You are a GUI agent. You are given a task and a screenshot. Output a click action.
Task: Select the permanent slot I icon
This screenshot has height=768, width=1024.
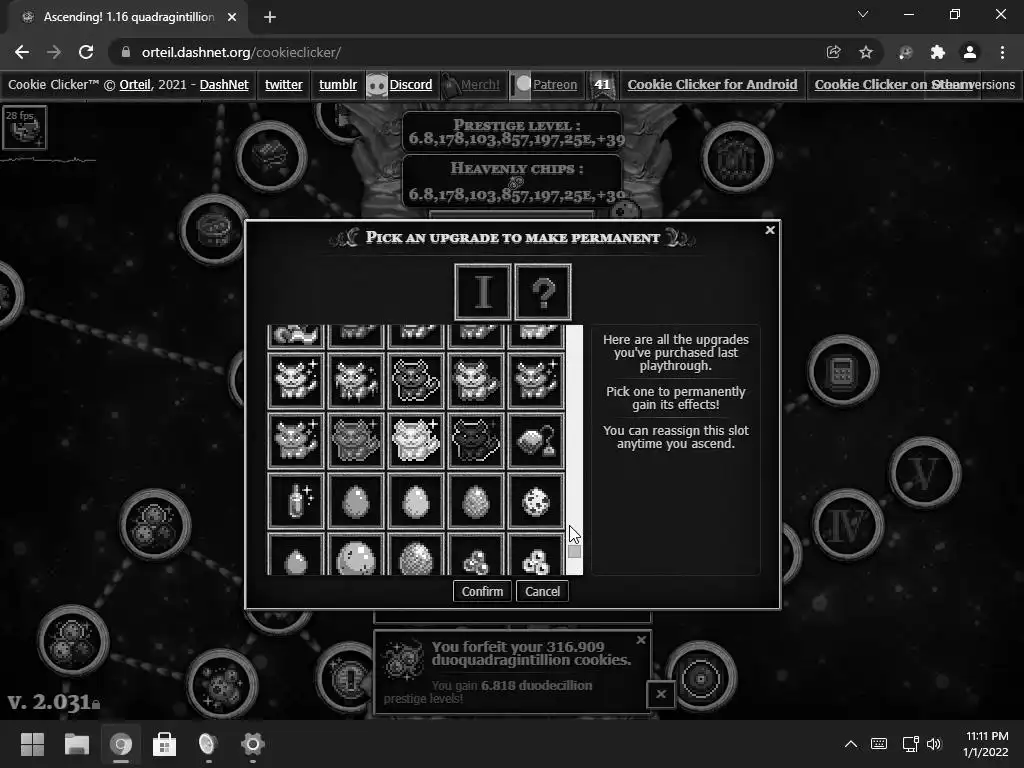pyautogui.click(x=483, y=292)
